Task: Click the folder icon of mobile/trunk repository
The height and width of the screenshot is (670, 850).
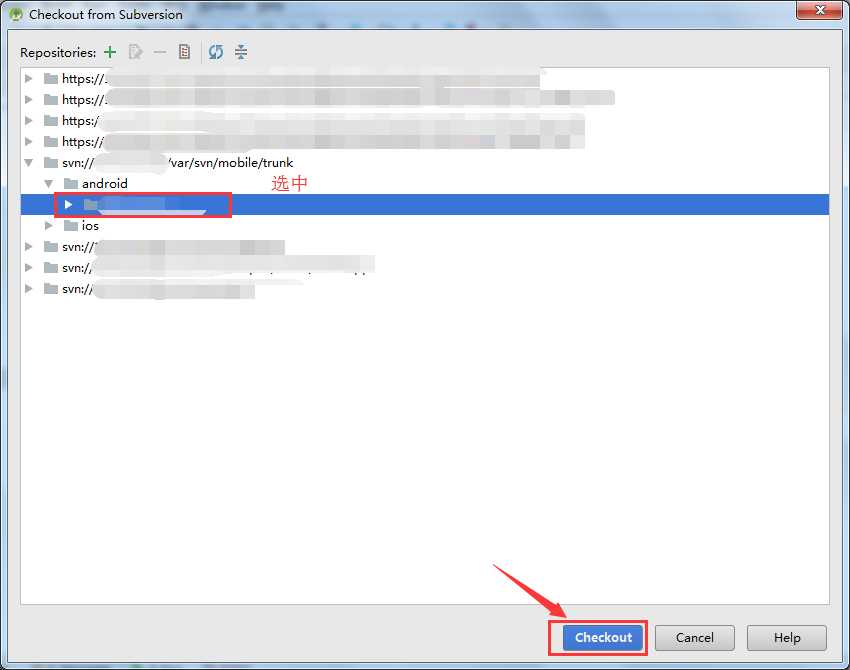Action: 51,163
